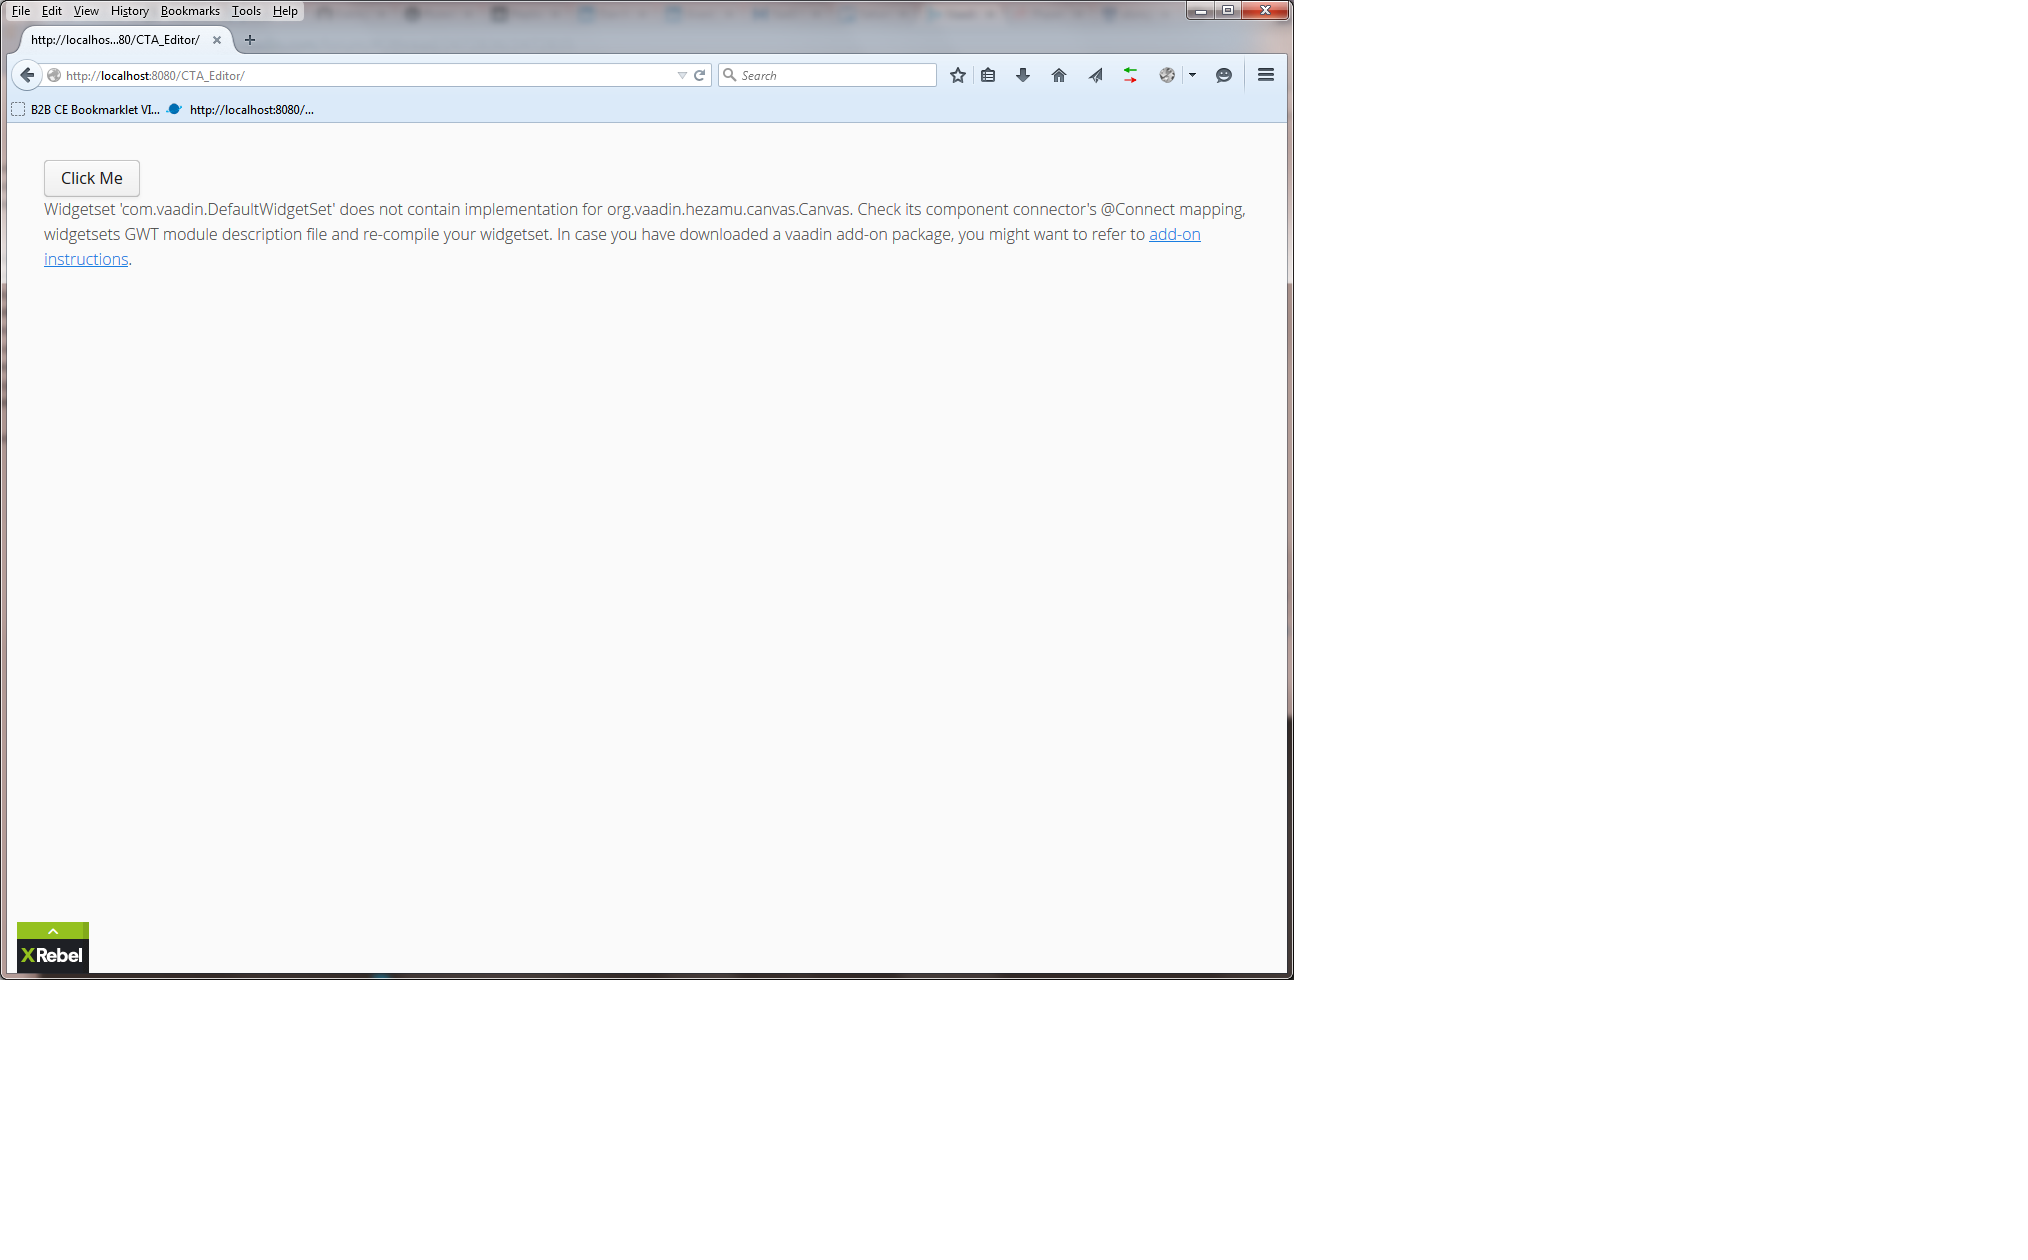Open the Downloads arrow icon
This screenshot has height=1260, width=2028.
tap(1022, 75)
